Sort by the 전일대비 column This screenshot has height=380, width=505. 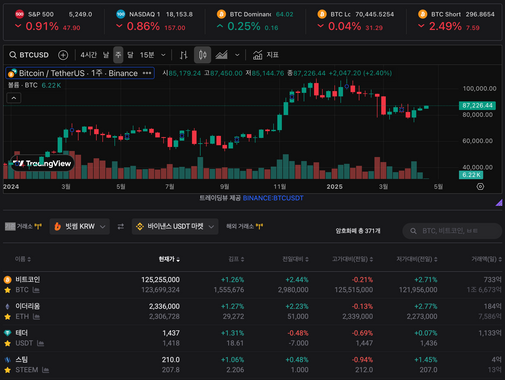coord(295,259)
